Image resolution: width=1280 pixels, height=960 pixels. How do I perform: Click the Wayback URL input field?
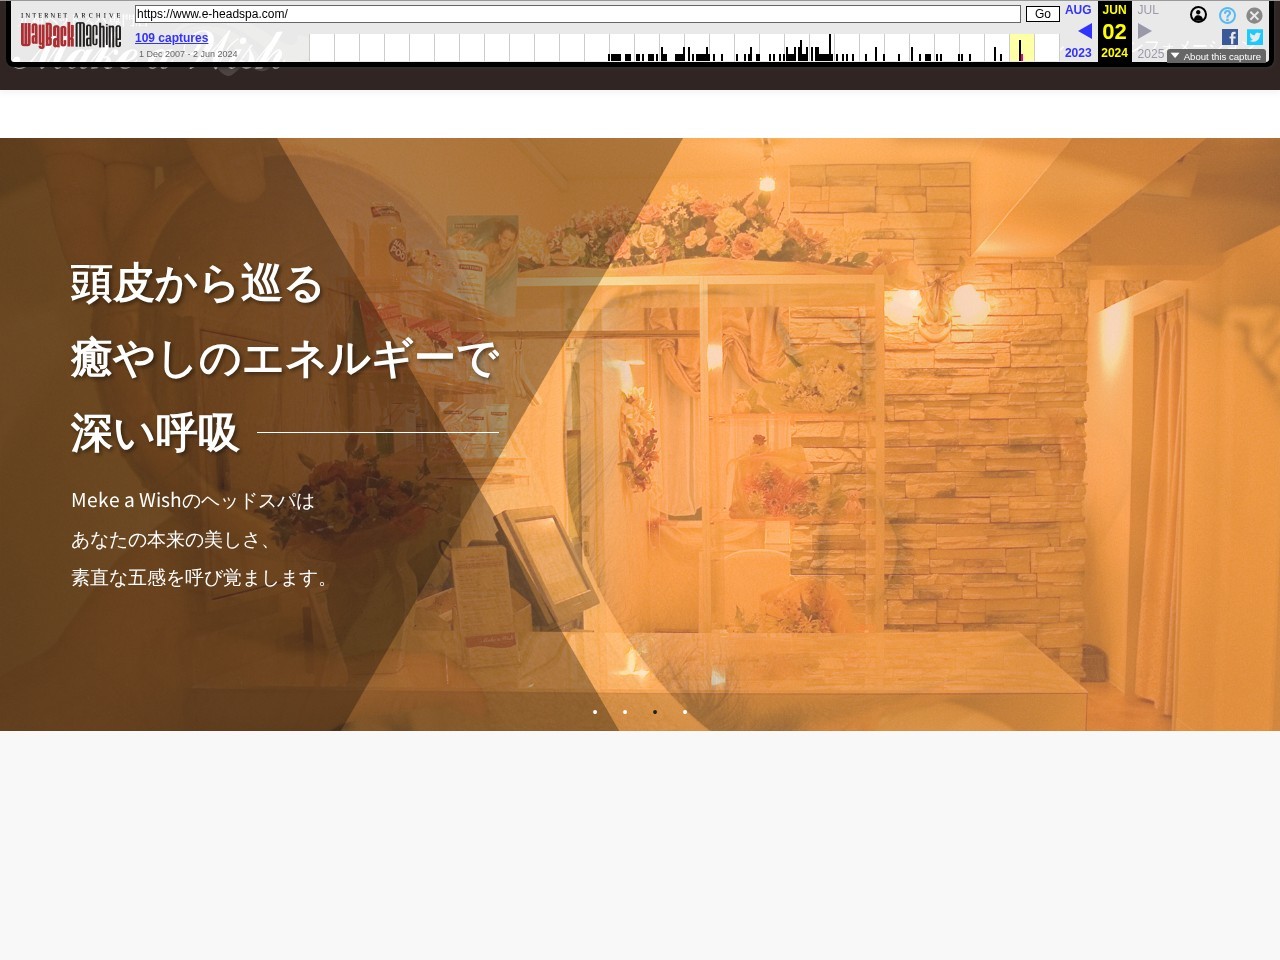coord(577,14)
